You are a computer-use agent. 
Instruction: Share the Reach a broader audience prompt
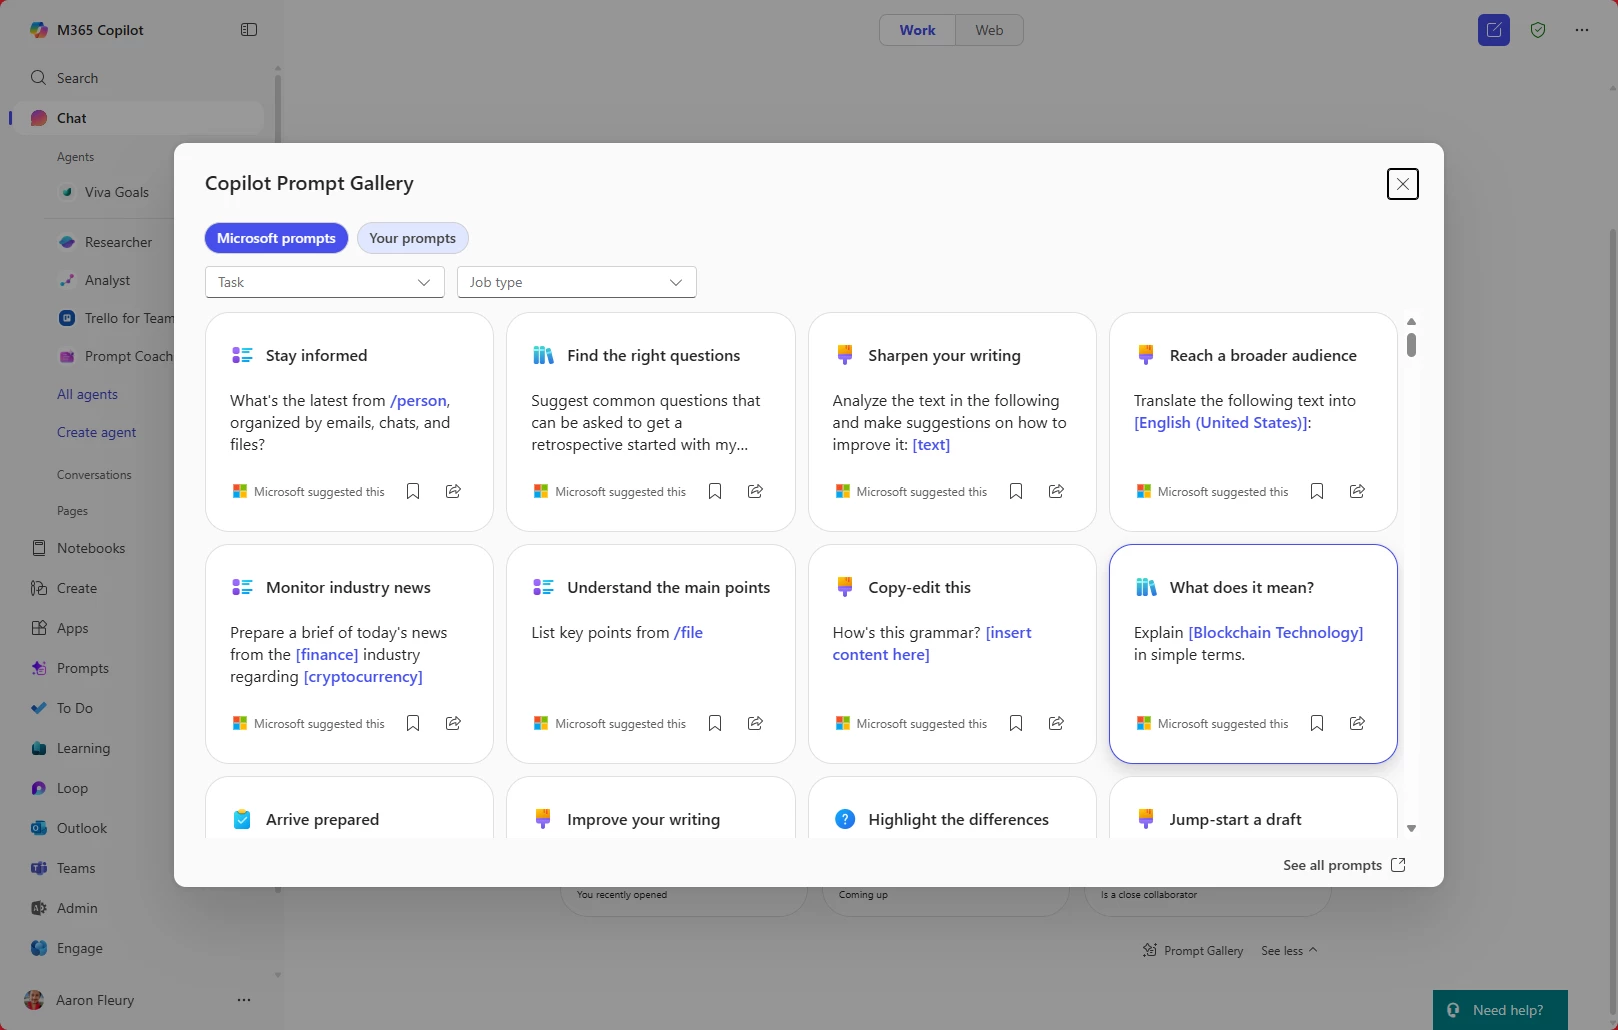pos(1357,491)
